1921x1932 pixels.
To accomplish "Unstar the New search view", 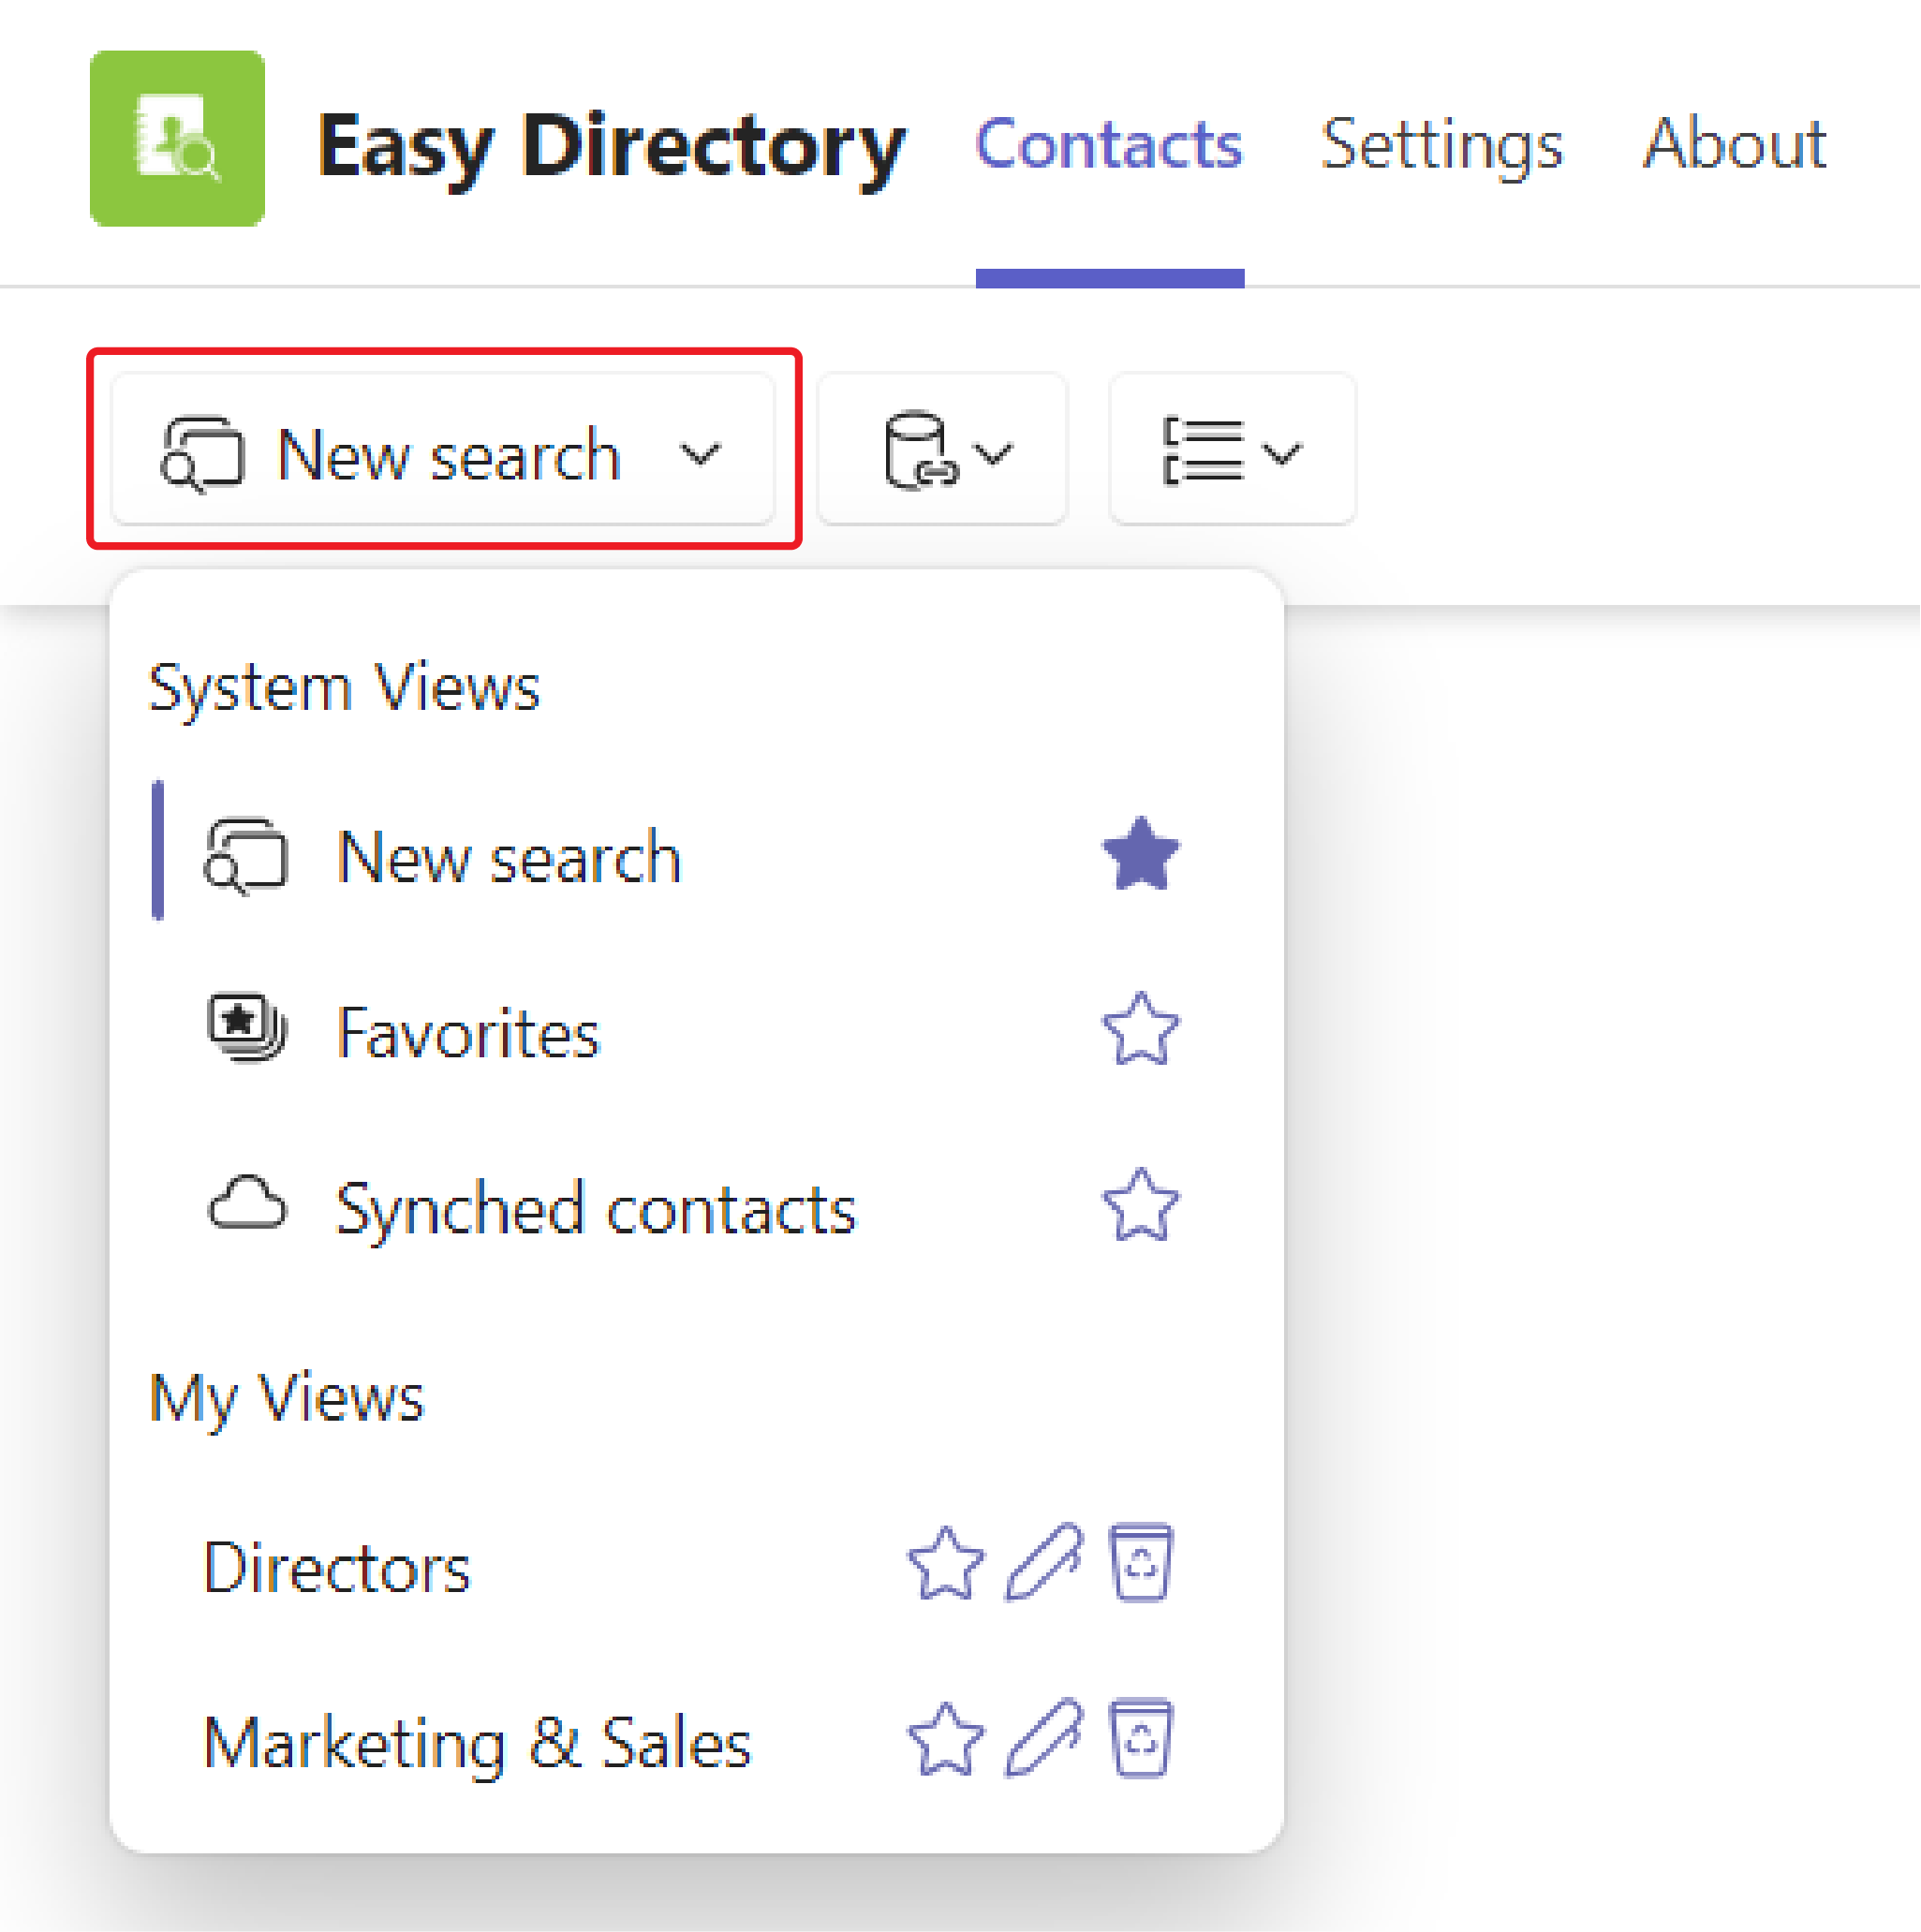I will (1141, 854).
